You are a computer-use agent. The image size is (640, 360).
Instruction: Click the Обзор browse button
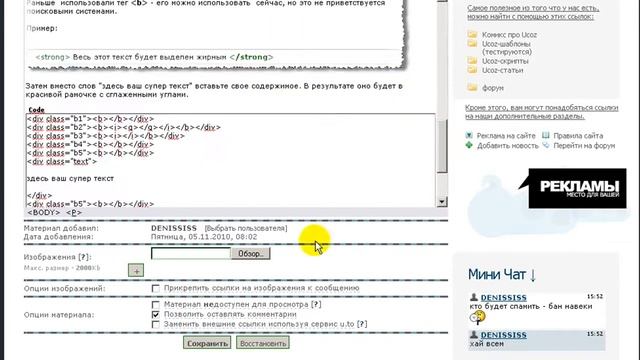tap(251, 253)
